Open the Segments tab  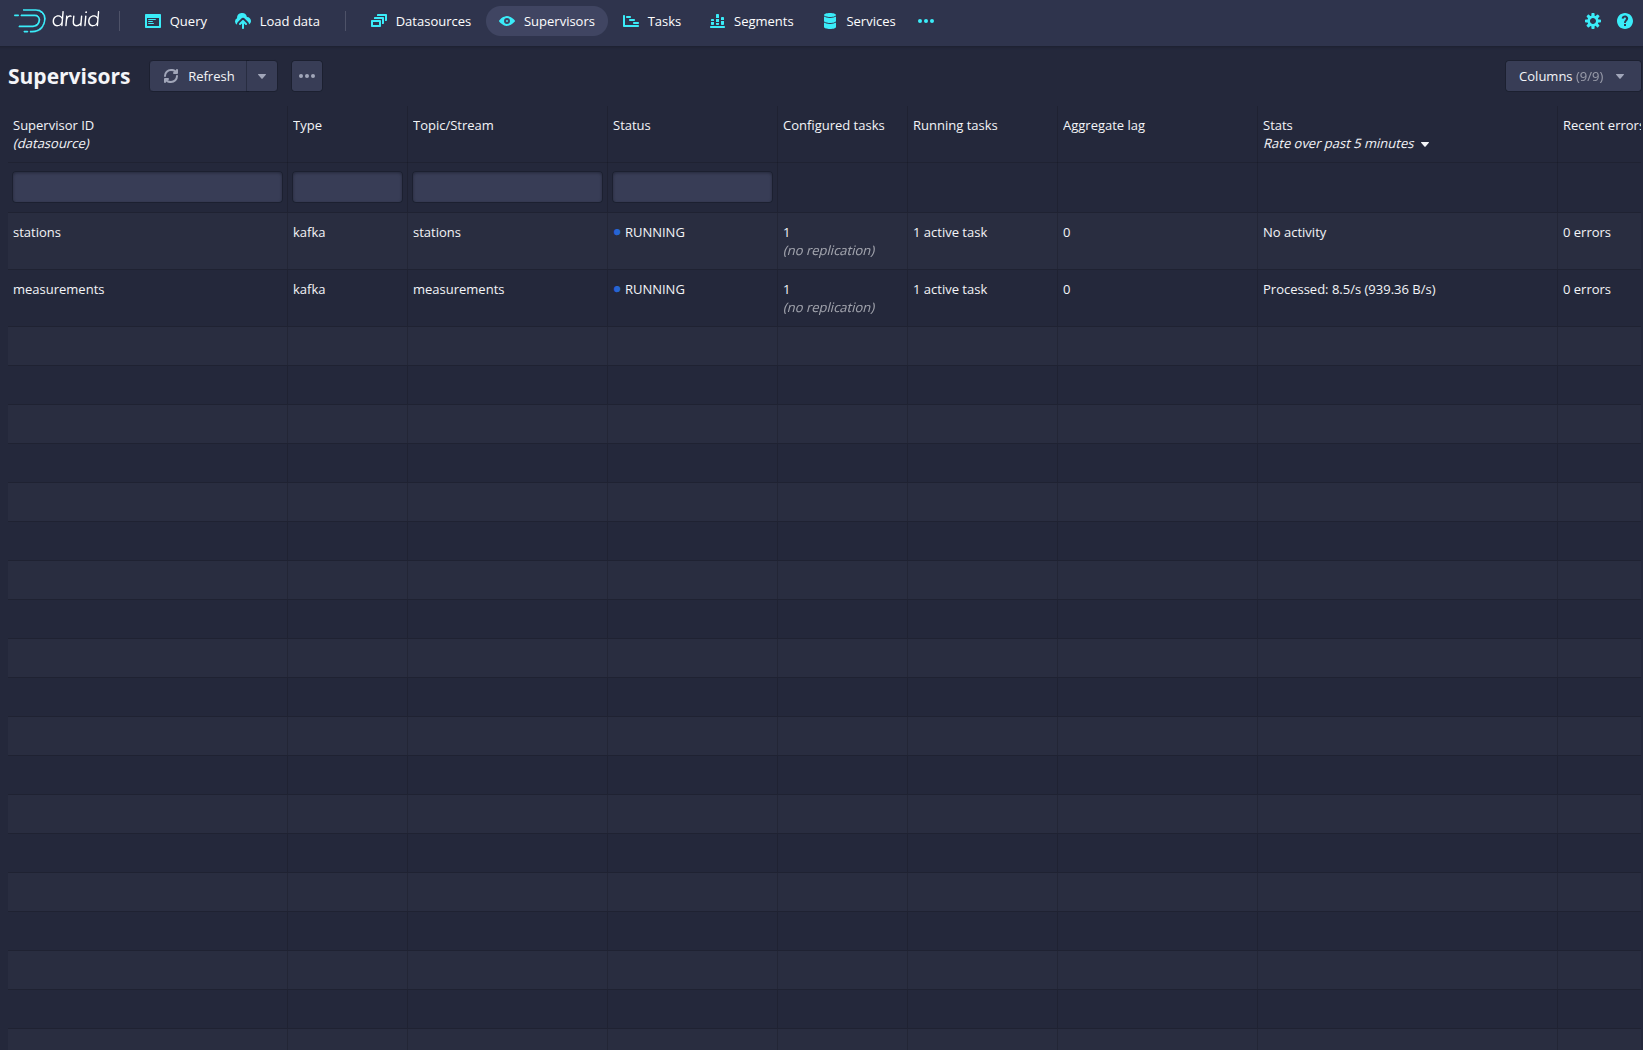[751, 21]
